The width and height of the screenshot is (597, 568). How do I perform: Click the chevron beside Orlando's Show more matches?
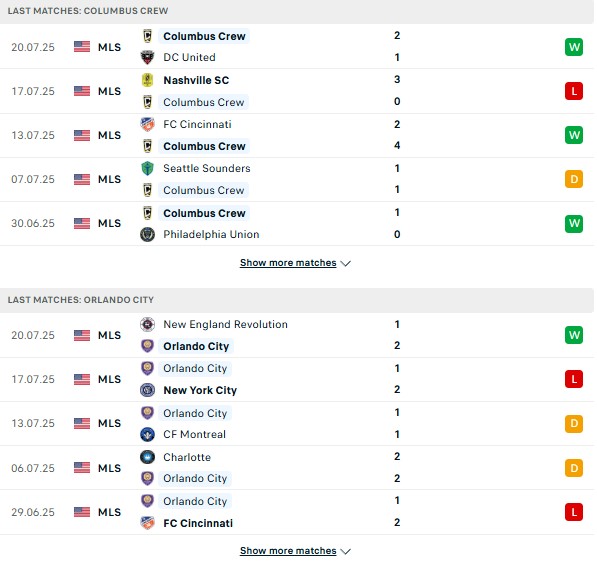(345, 551)
